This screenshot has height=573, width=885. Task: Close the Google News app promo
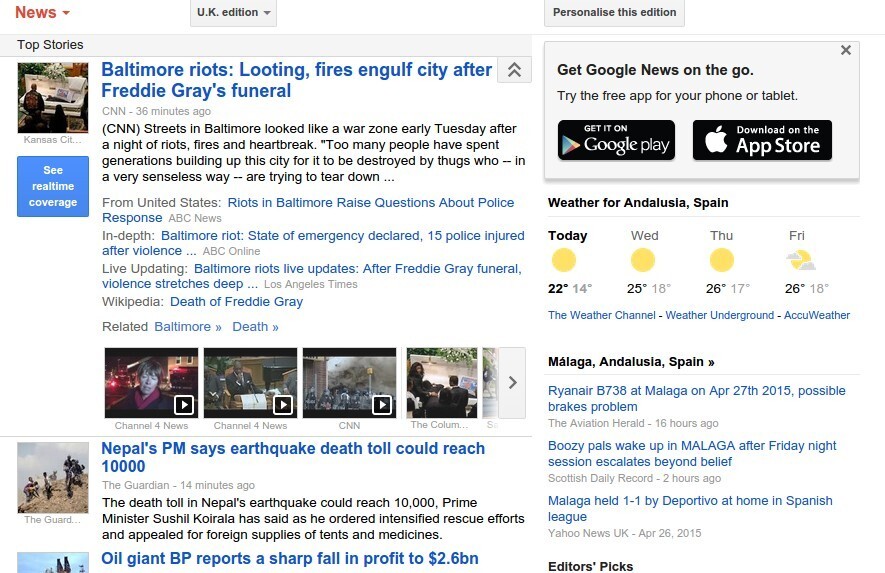click(845, 50)
